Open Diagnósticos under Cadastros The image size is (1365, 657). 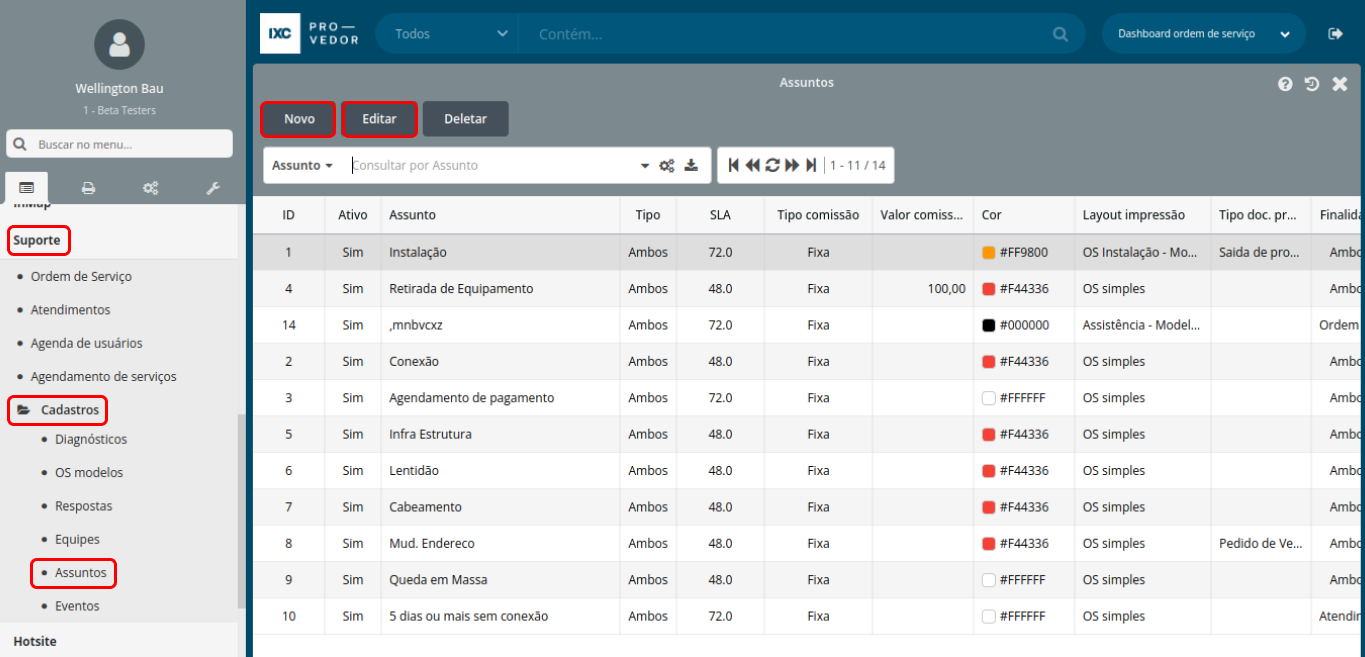(91, 439)
